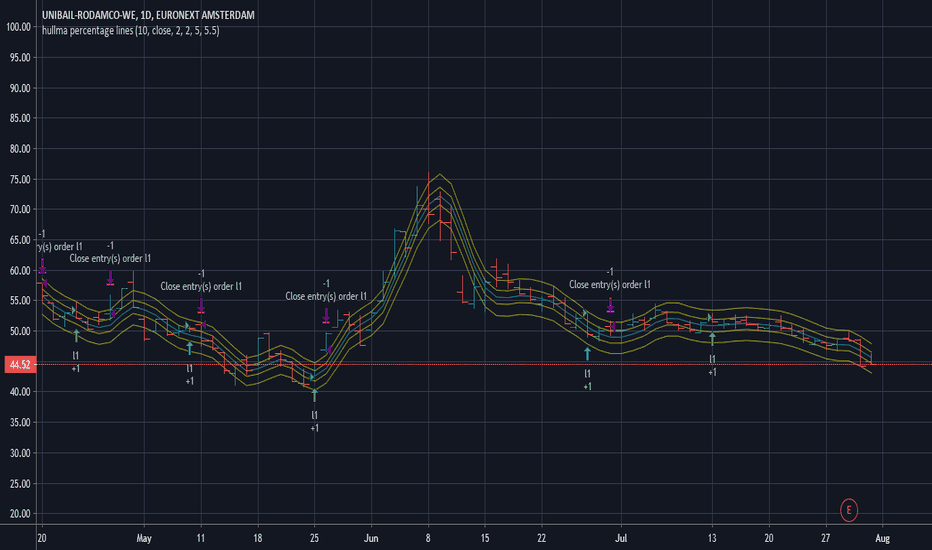The height and width of the screenshot is (550, 932).
Task: Click the 20.00 price scale label
Action: click(20, 514)
